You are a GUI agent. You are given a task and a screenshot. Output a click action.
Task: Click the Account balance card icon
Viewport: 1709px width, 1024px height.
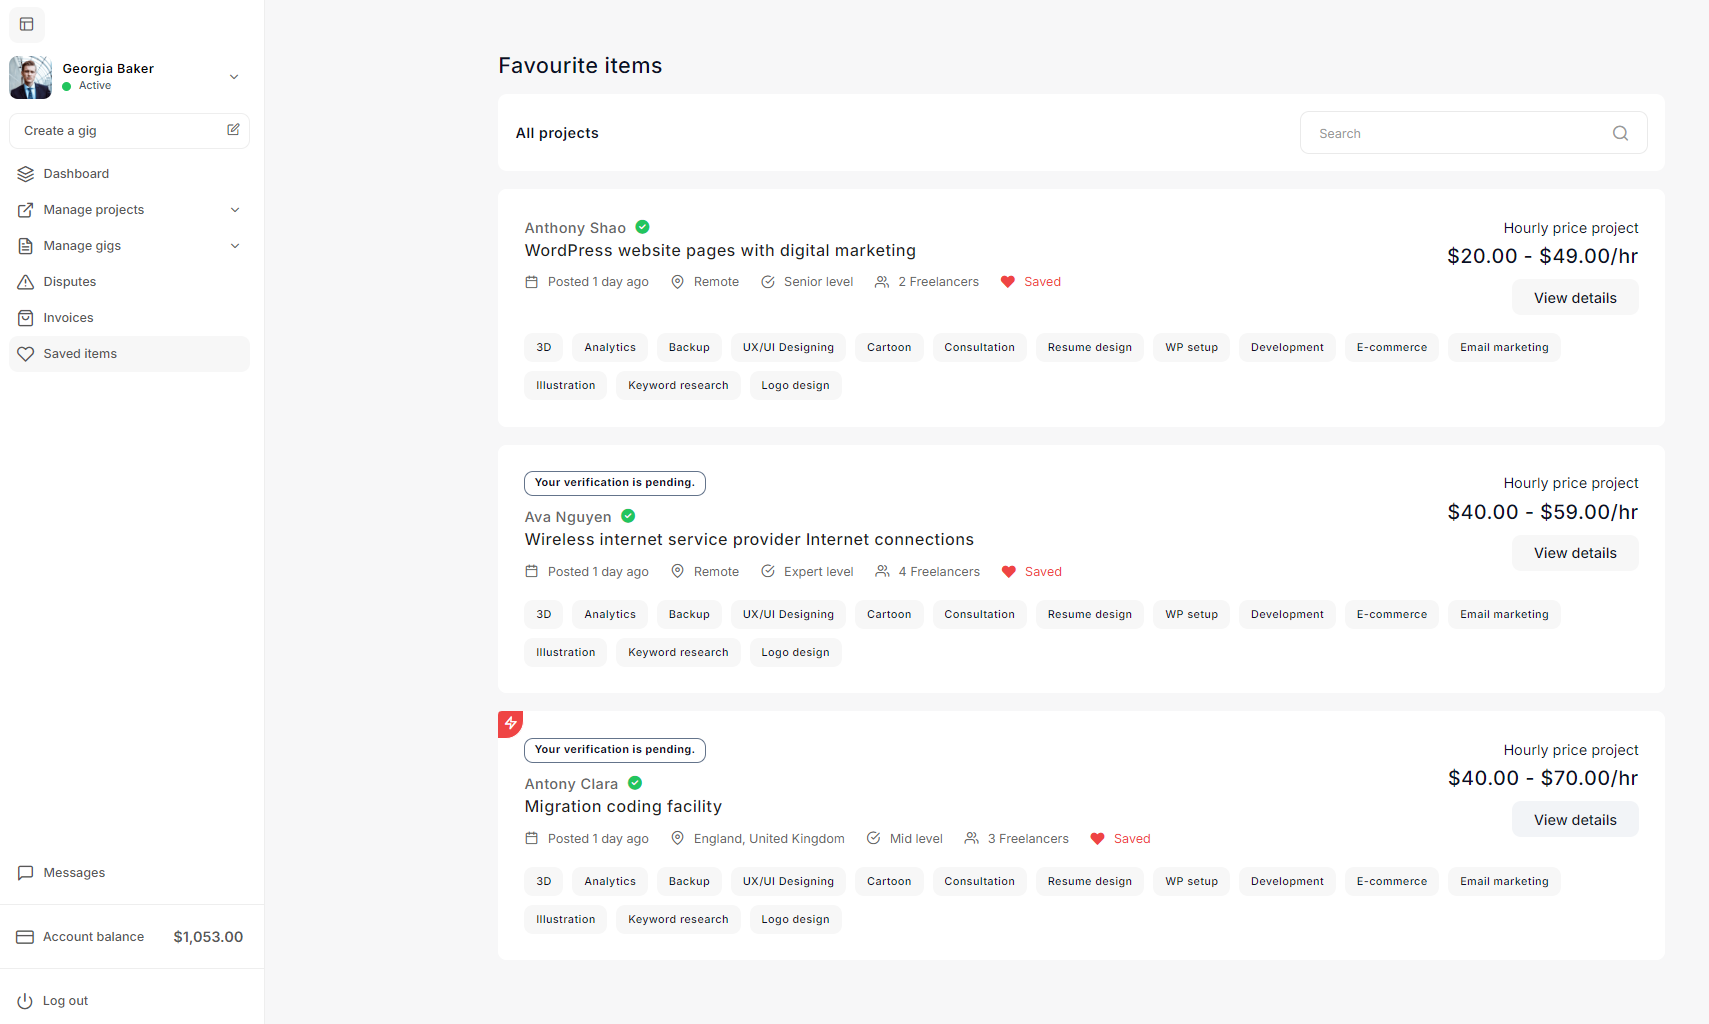25,937
